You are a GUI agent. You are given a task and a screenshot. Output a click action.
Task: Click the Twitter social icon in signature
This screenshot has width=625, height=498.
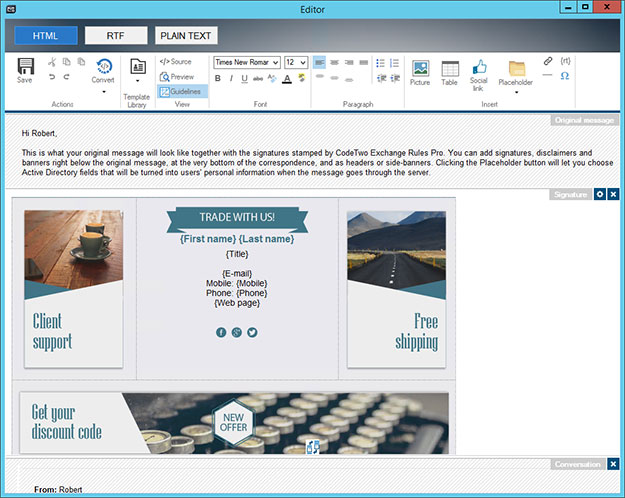pos(252,332)
